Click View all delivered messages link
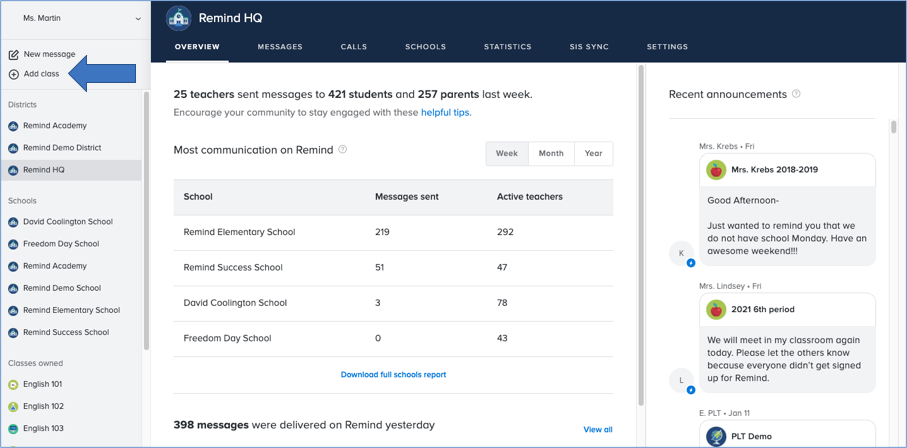Image resolution: width=907 pixels, height=448 pixels. click(597, 430)
